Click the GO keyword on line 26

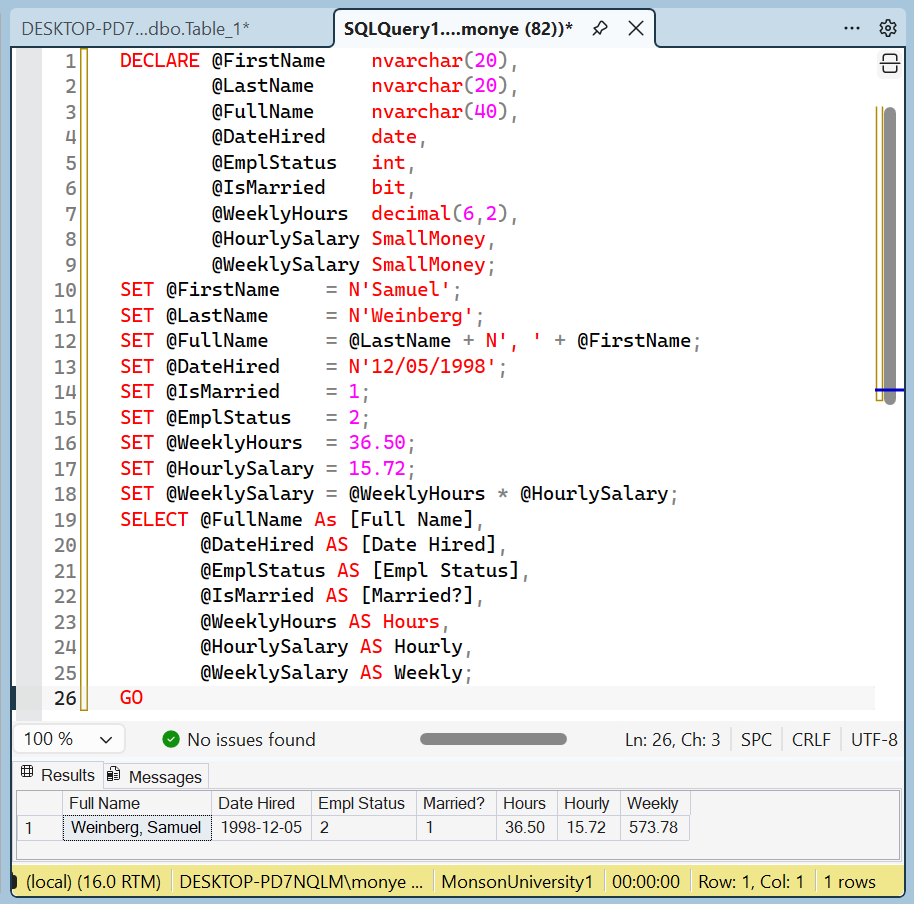pyautogui.click(x=131, y=698)
